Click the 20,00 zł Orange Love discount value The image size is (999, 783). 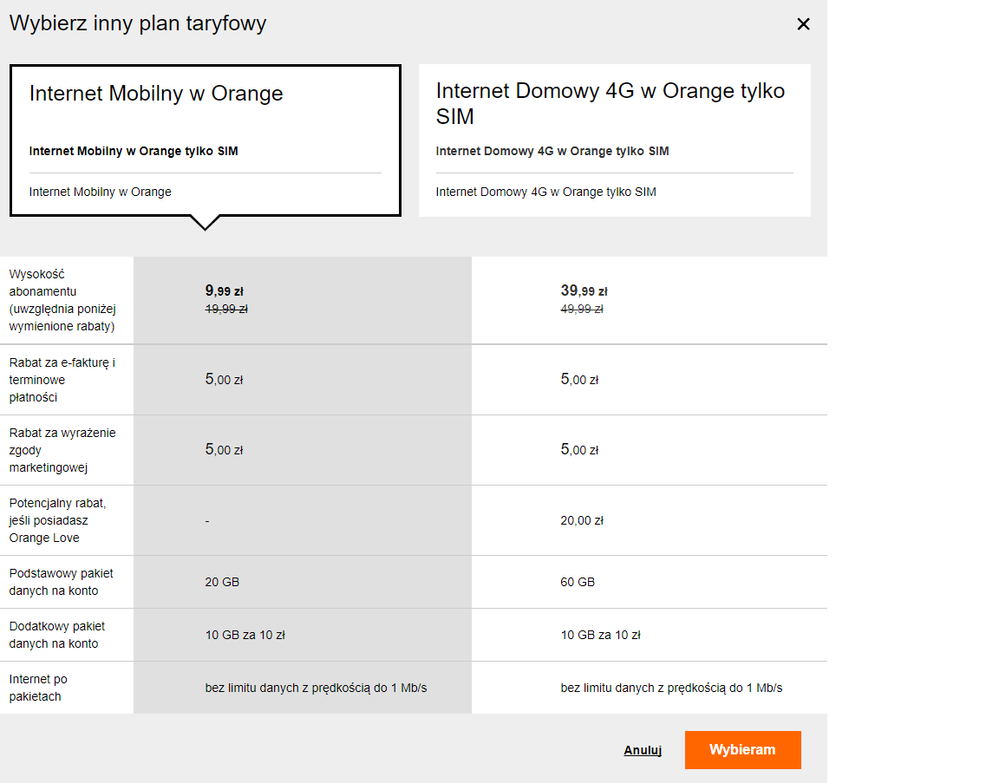pyautogui.click(x=582, y=521)
